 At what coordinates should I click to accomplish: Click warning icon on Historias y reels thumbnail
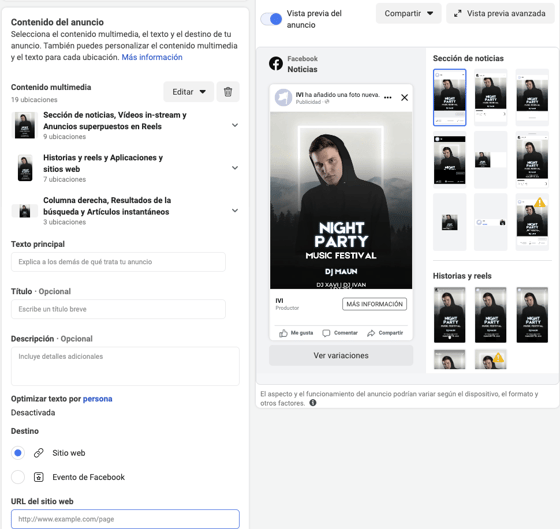click(499, 357)
